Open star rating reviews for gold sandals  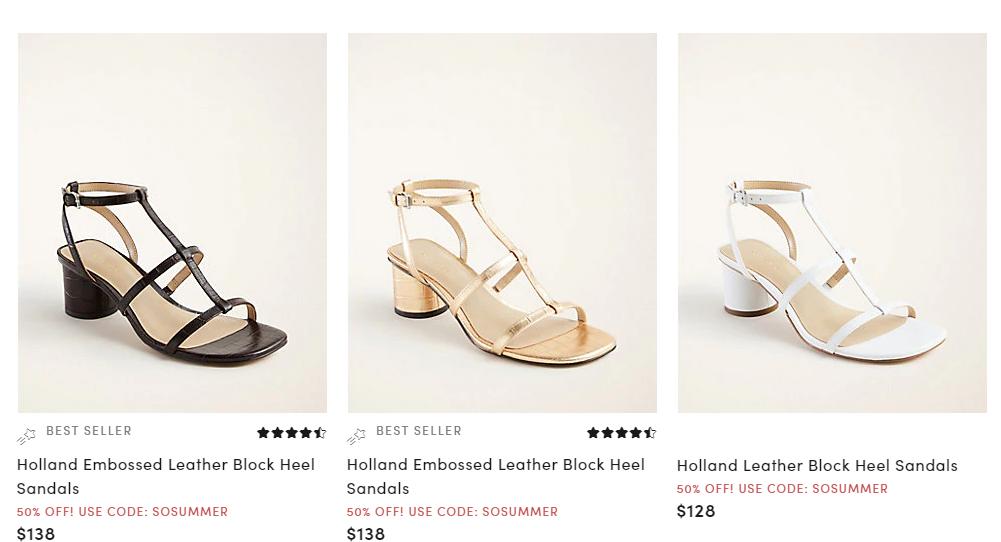click(x=621, y=433)
